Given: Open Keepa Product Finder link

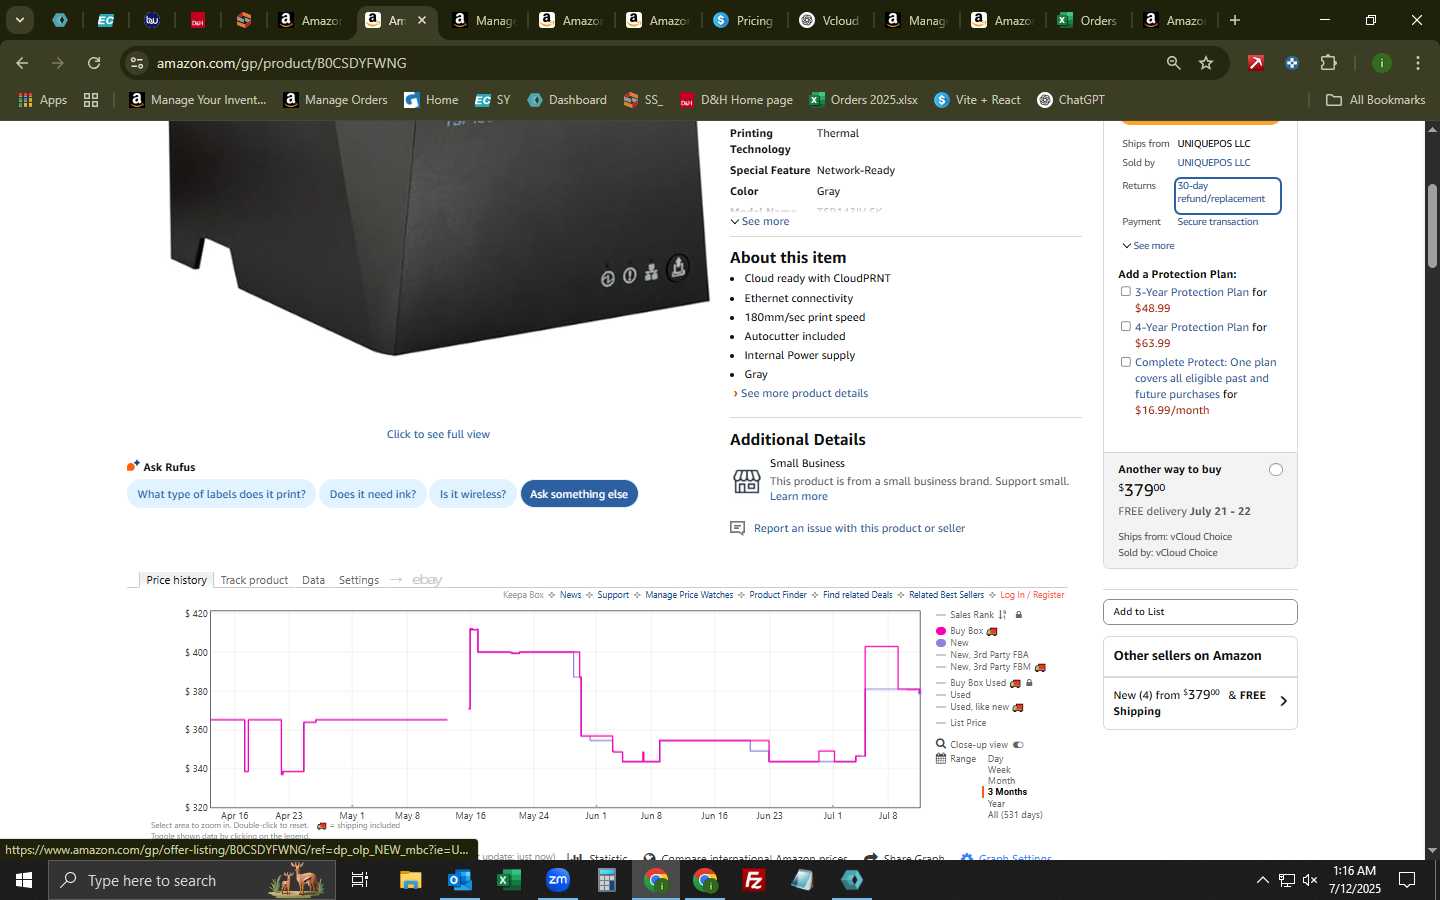Looking at the screenshot, I should point(777,595).
